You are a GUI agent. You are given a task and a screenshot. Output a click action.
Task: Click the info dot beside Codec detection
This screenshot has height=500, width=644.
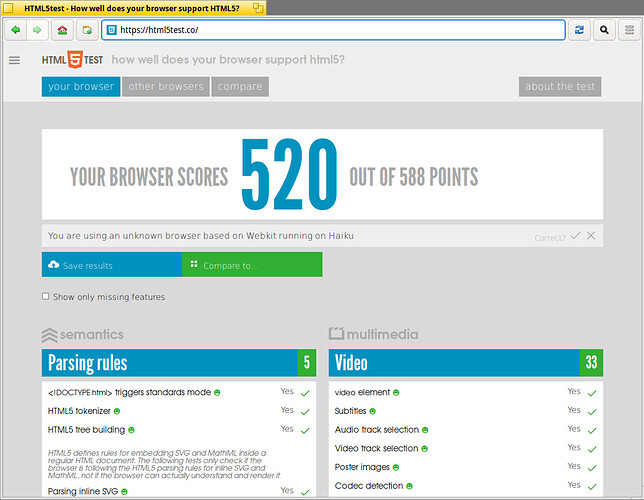point(409,486)
